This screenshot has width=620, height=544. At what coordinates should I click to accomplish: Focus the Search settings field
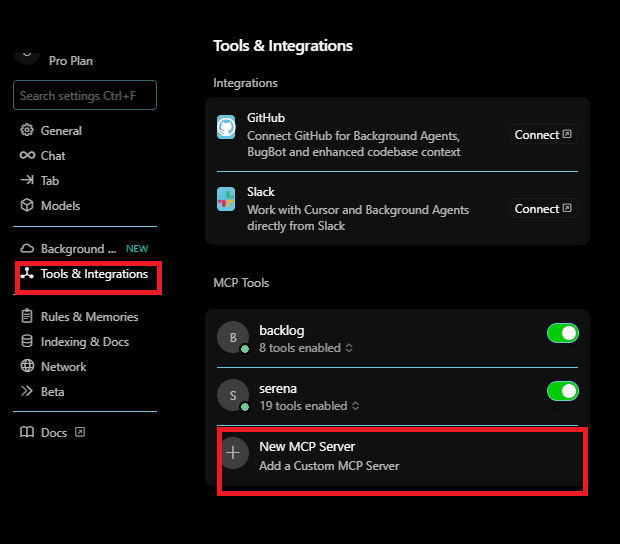pyautogui.click(x=85, y=95)
